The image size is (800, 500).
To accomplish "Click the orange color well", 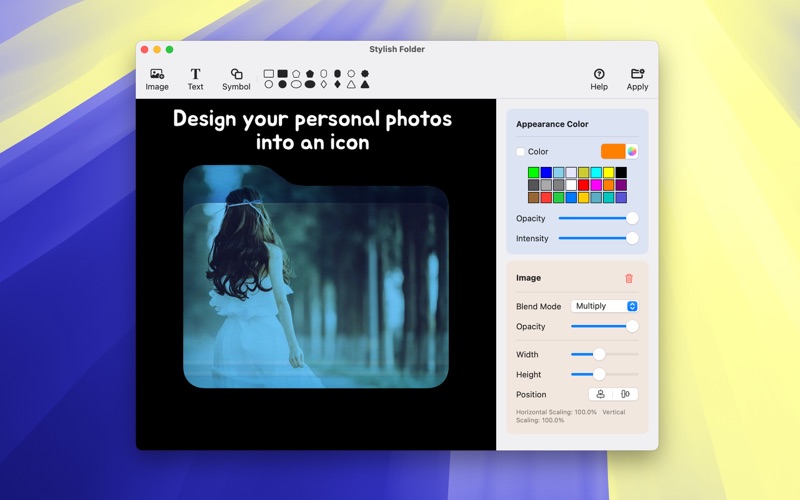I will [612, 152].
